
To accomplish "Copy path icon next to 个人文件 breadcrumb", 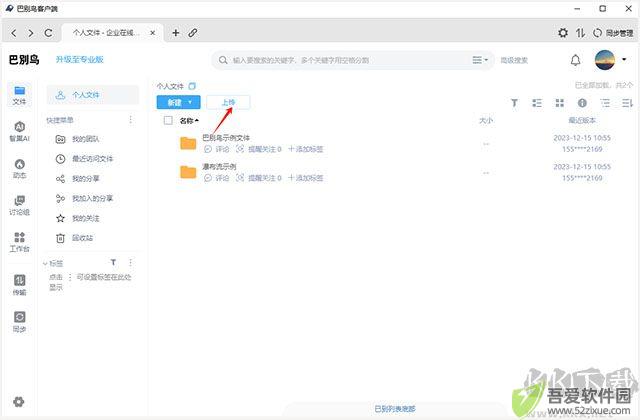I will tap(192, 86).
